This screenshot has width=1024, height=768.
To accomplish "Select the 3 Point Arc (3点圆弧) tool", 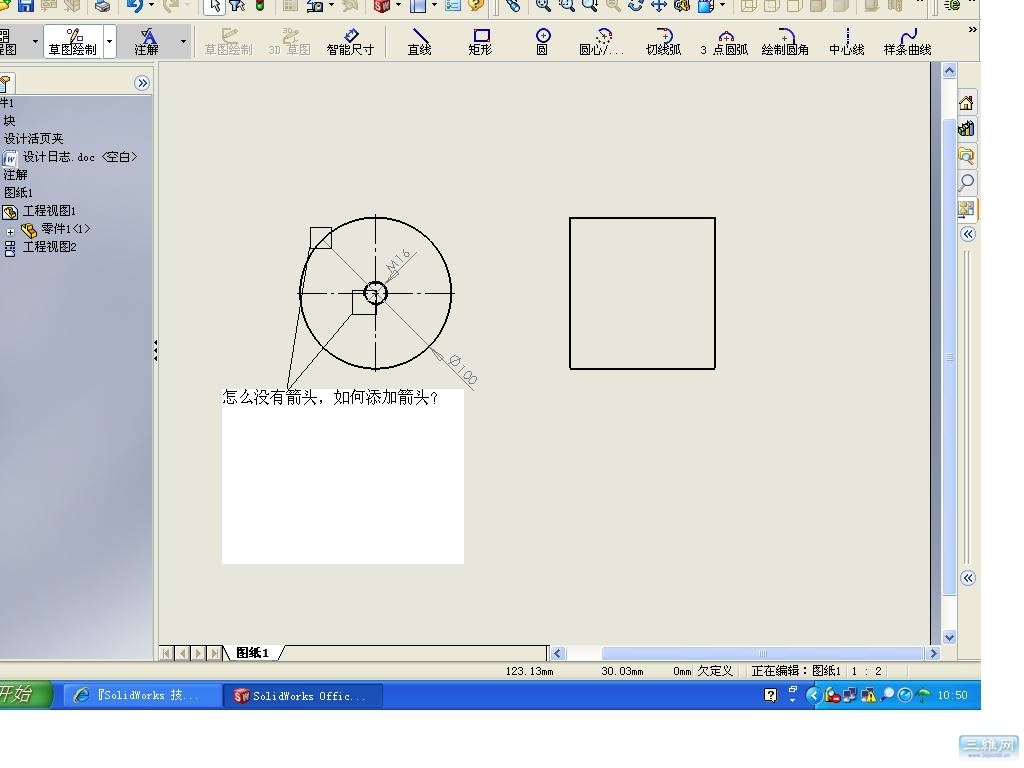I will tap(724, 42).
